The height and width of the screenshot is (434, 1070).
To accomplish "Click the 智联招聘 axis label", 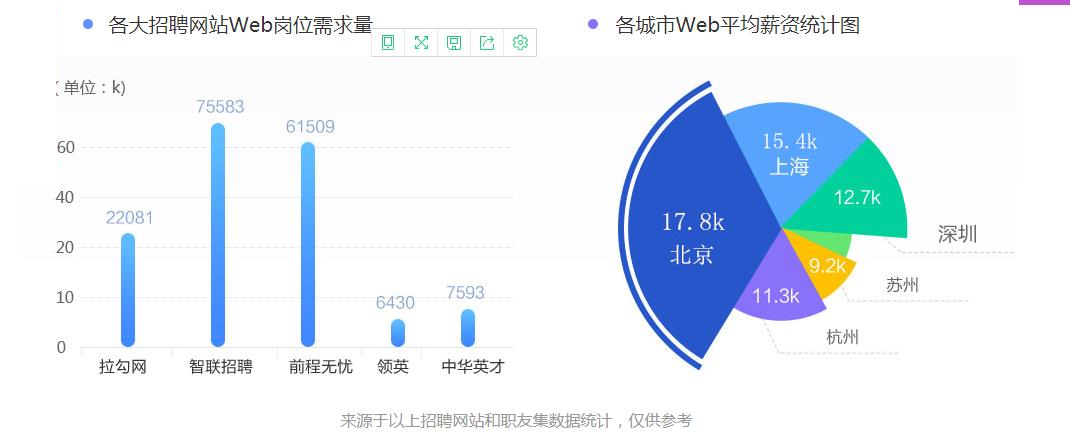I will pyautogui.click(x=221, y=367).
